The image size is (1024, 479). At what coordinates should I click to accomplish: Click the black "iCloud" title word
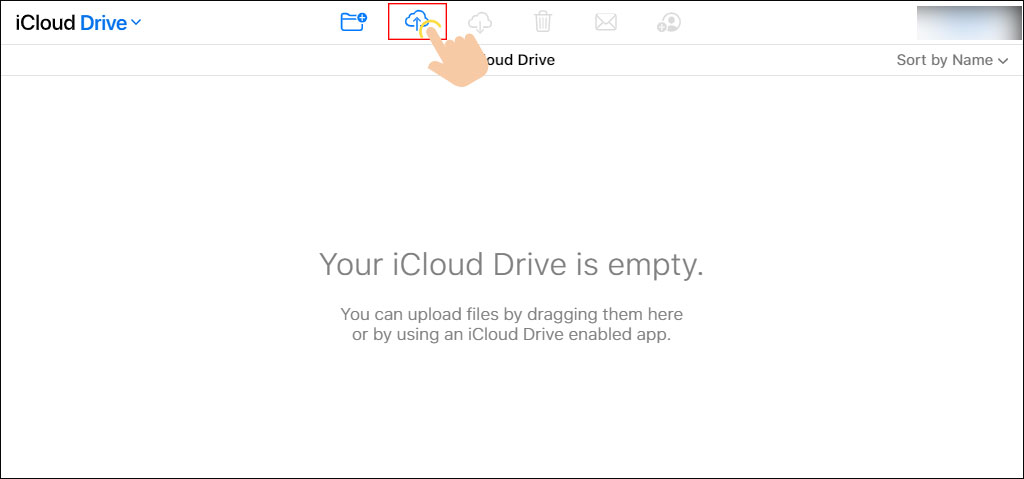(45, 23)
